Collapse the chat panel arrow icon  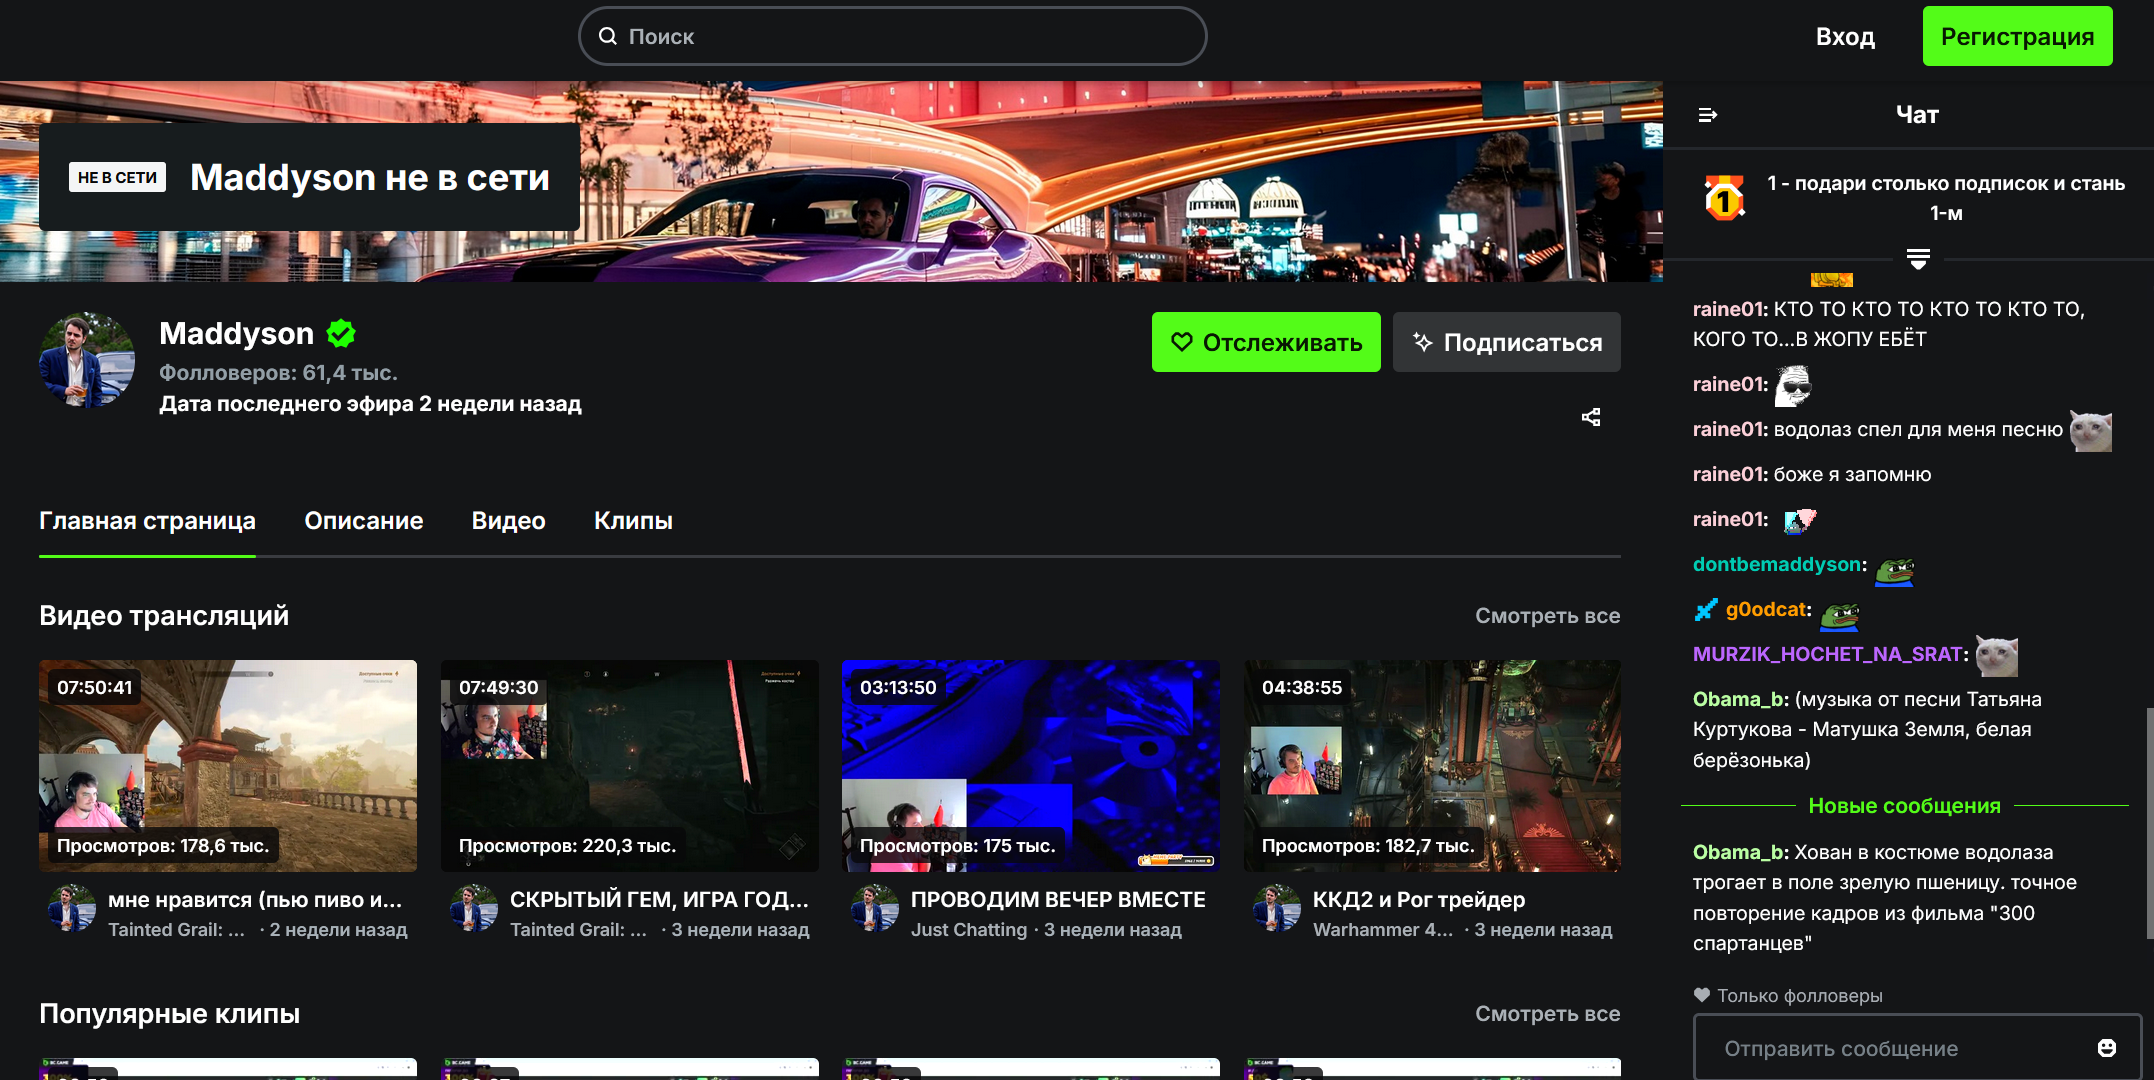(x=1707, y=115)
